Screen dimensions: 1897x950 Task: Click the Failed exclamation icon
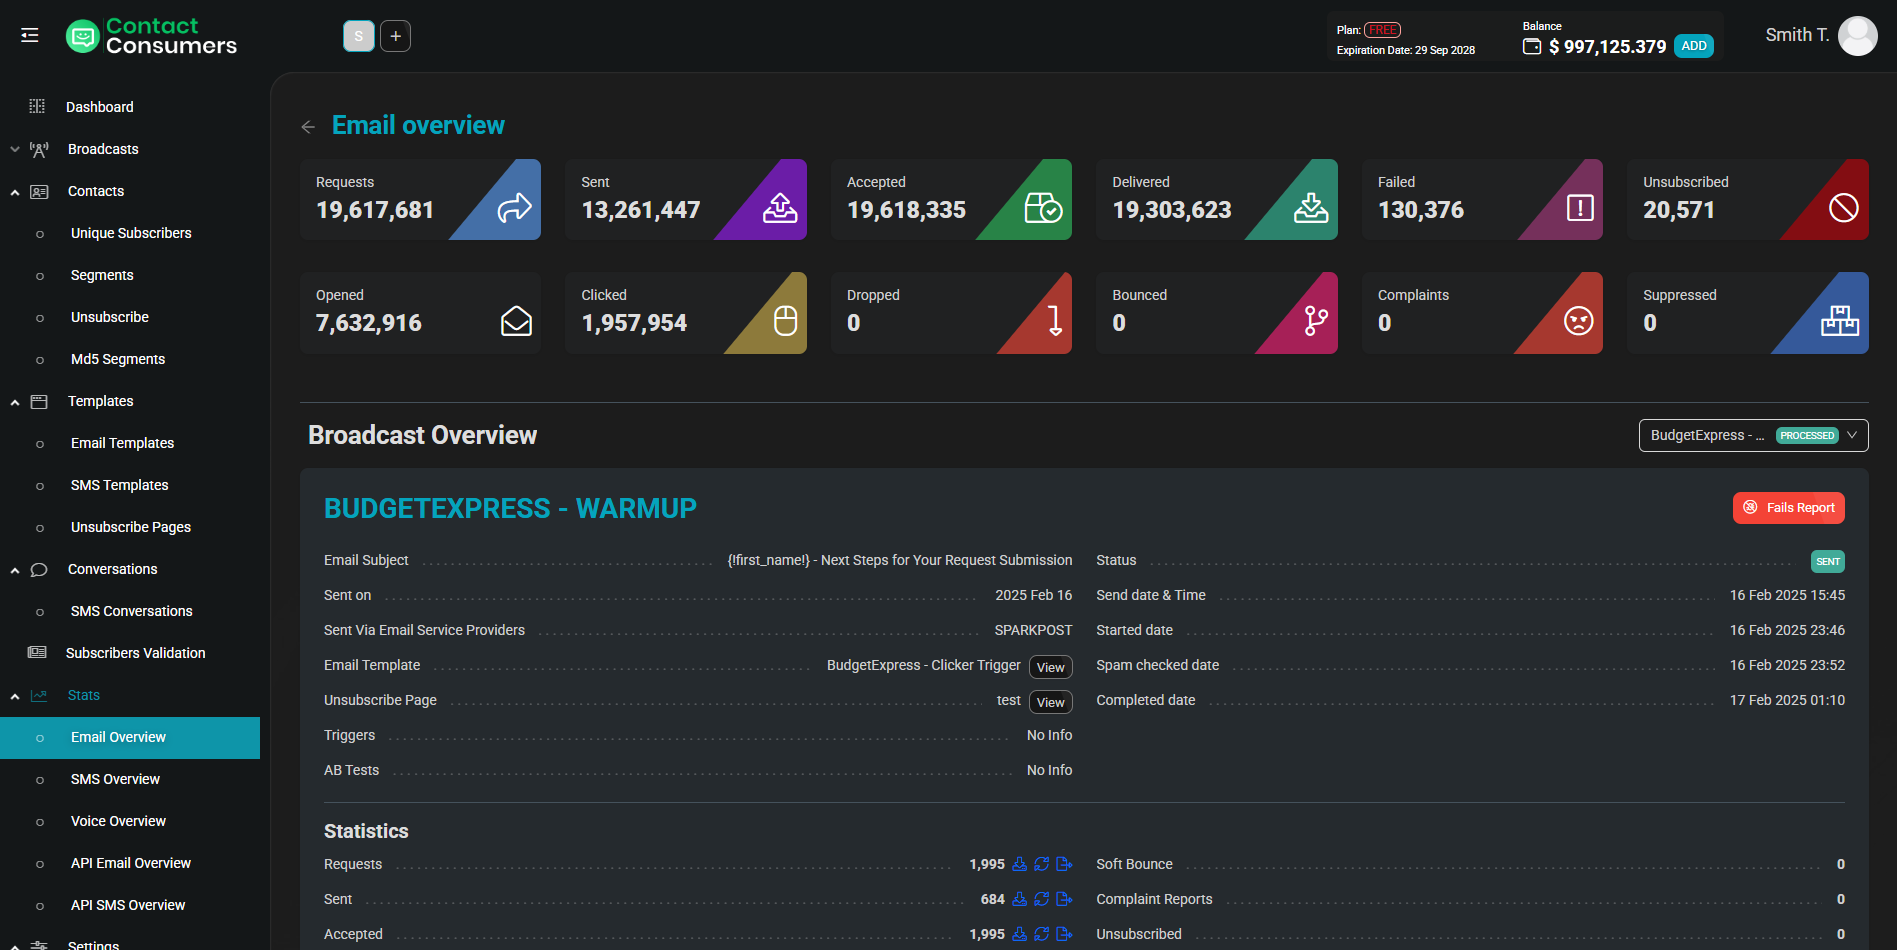click(1580, 208)
